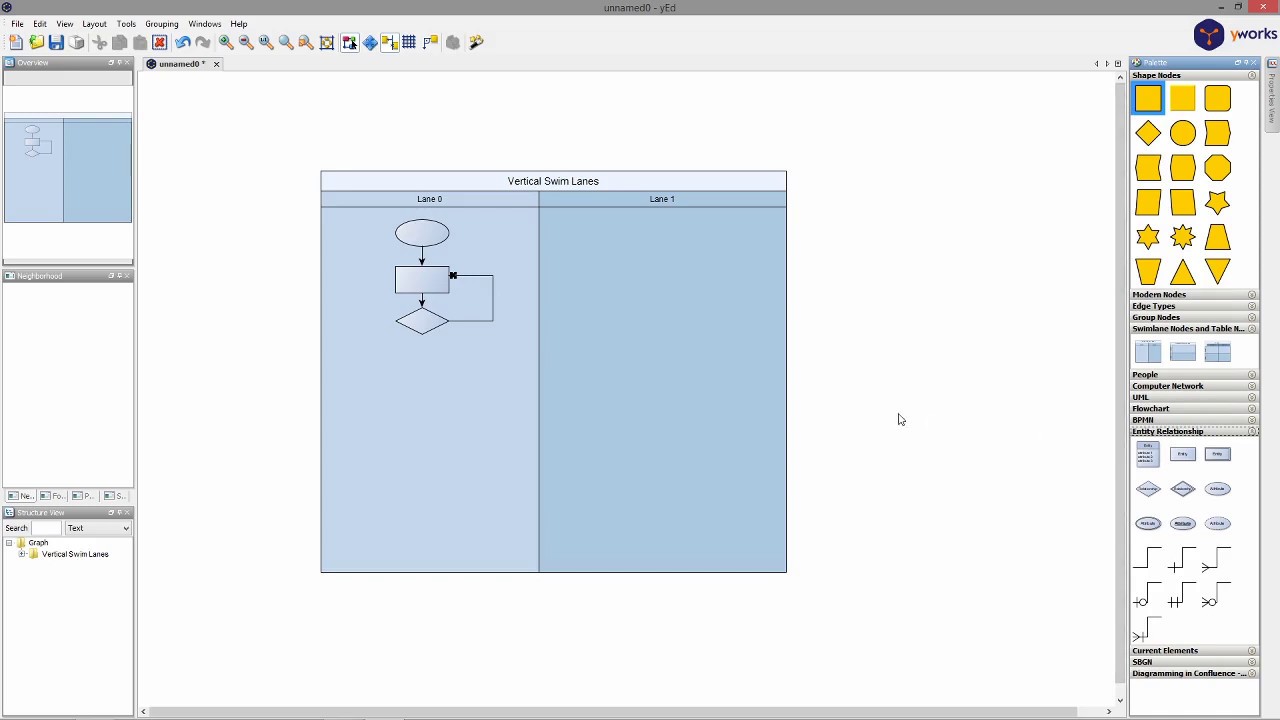Pick the first swimlane node in palette
The height and width of the screenshot is (720, 1280).
[x=1148, y=351]
